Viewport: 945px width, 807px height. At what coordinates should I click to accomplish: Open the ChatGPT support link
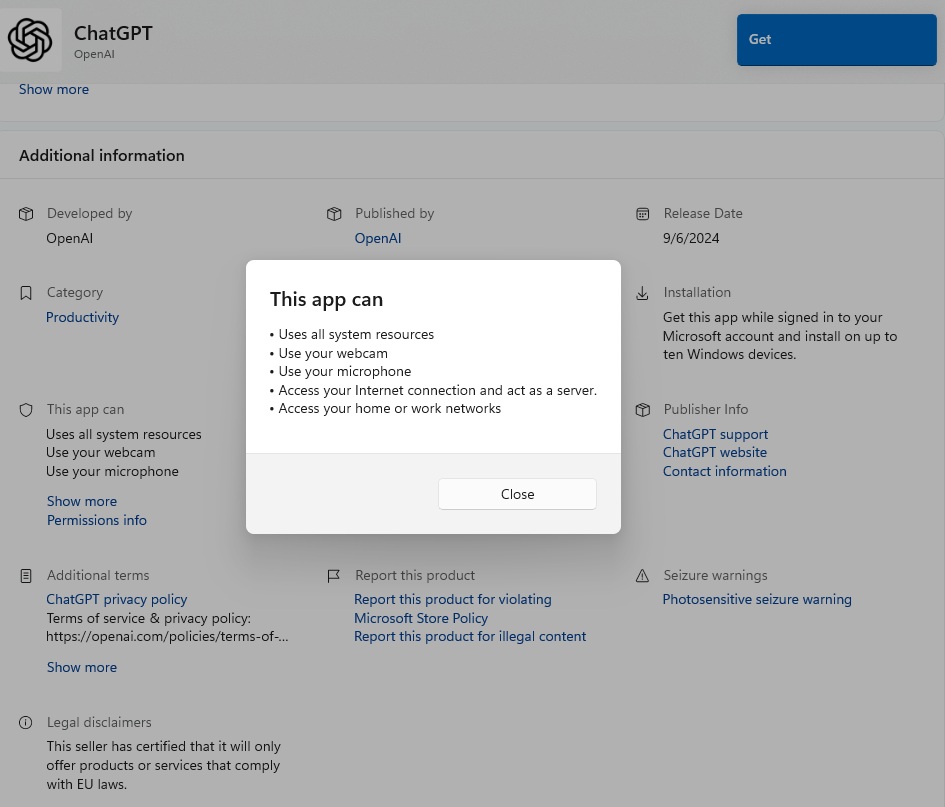715,434
